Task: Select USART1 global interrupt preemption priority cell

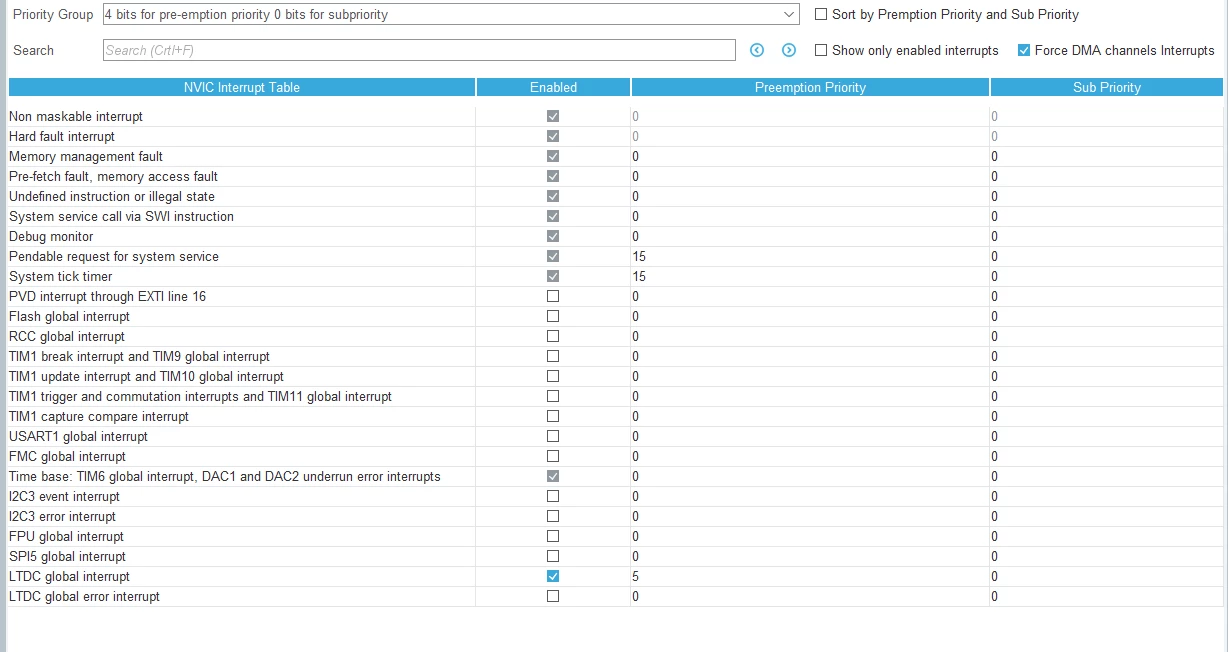Action: pos(810,436)
